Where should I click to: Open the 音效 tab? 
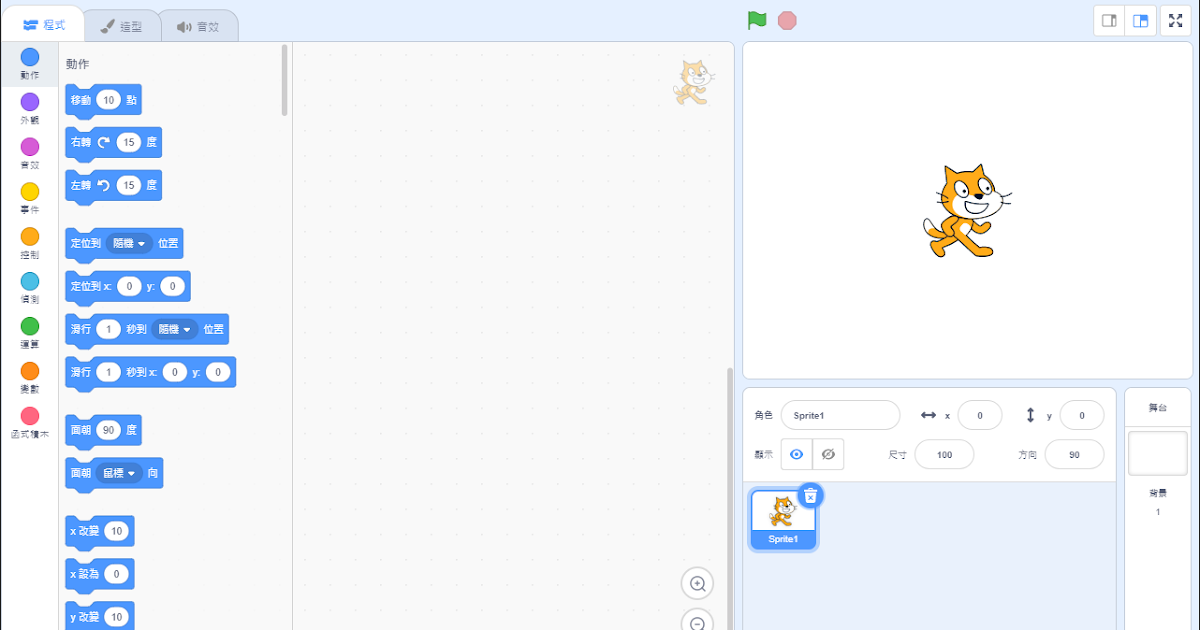click(199, 26)
